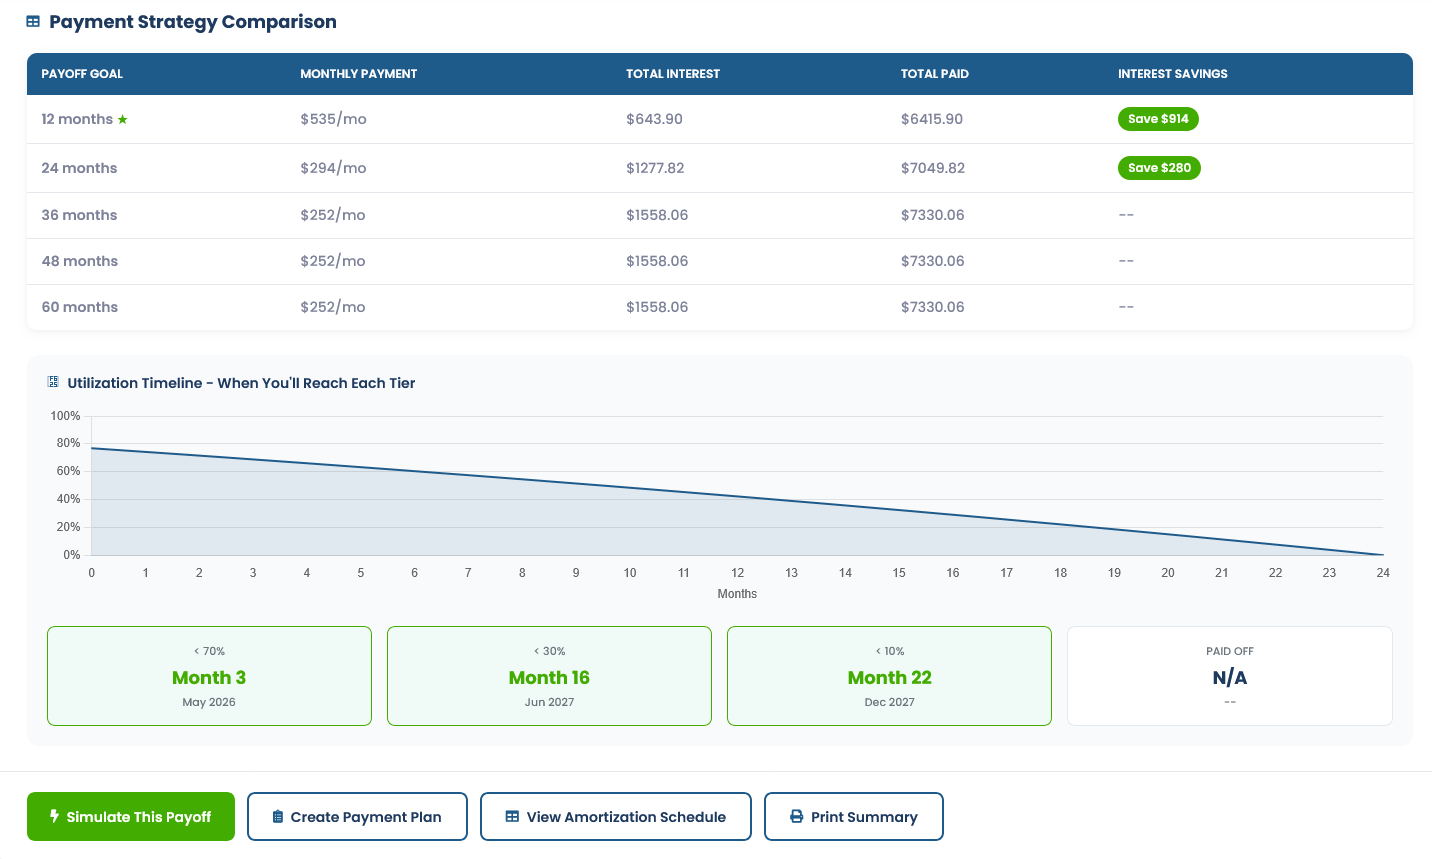The width and height of the screenshot is (1432, 859).
Task: Open the View Amortization Schedule button
Action: [615, 816]
